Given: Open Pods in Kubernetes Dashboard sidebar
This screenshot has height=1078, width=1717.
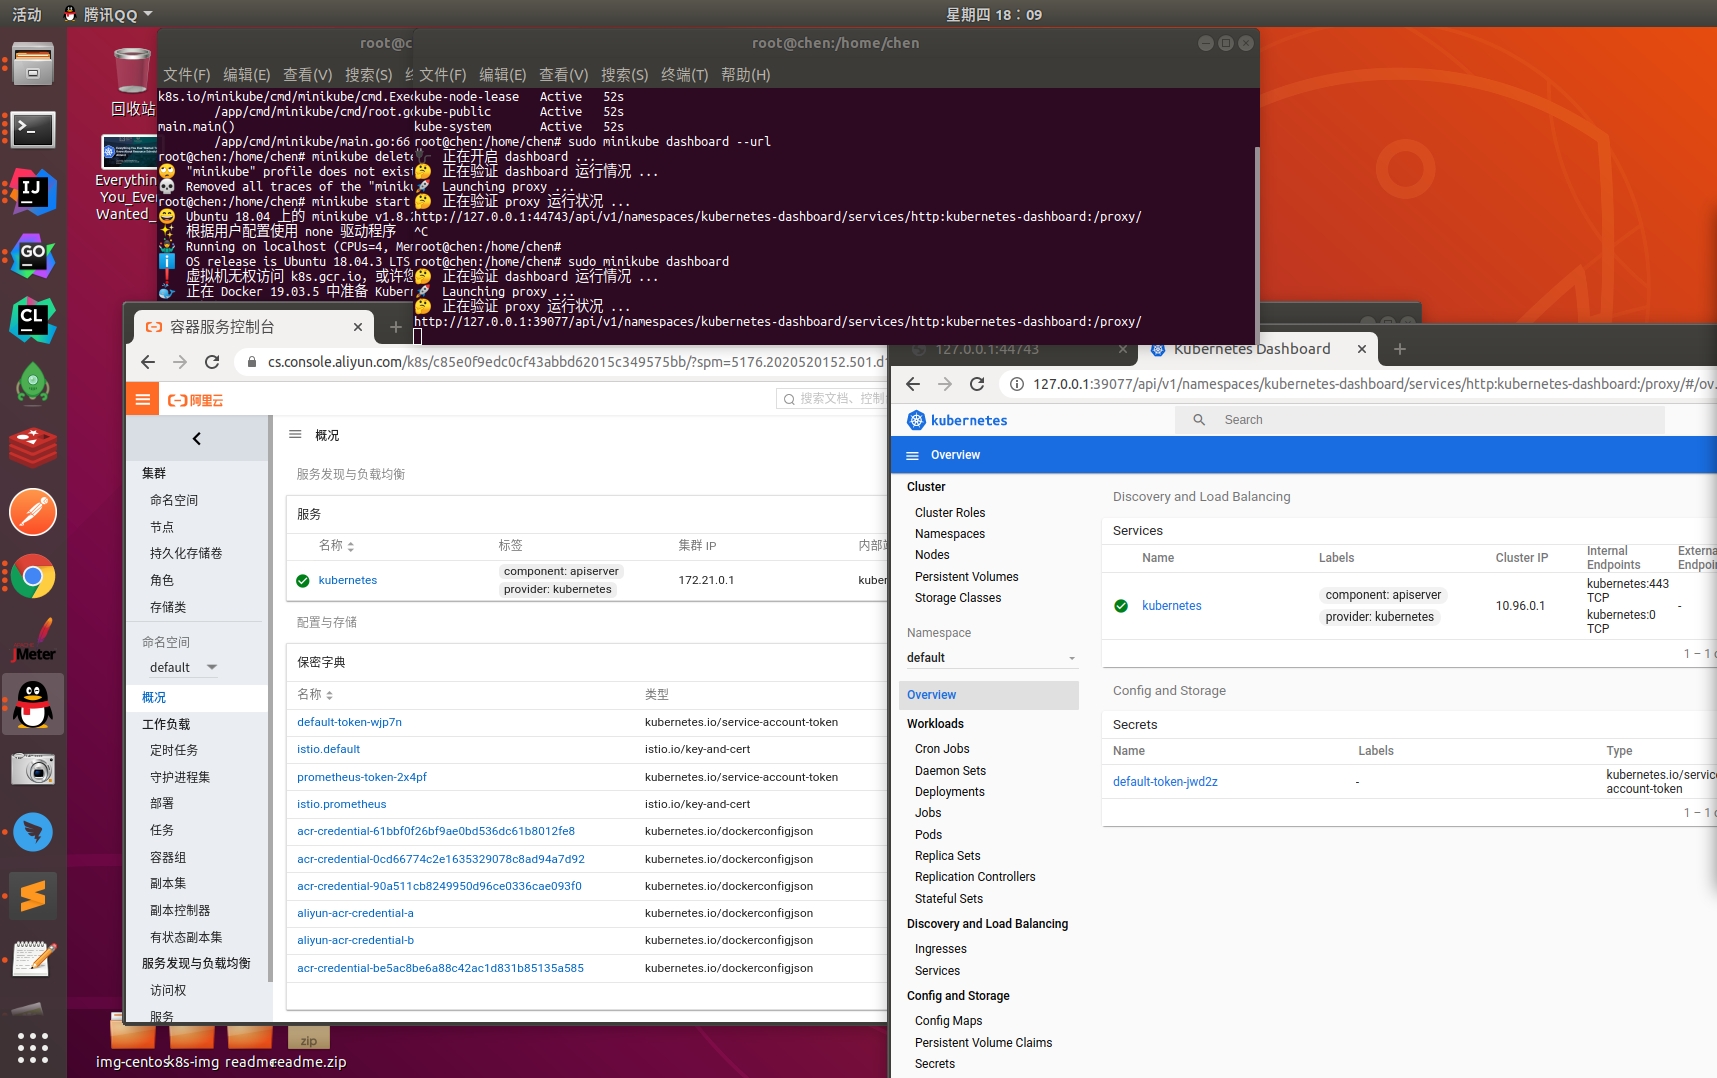Looking at the screenshot, I should pyautogui.click(x=928, y=835).
